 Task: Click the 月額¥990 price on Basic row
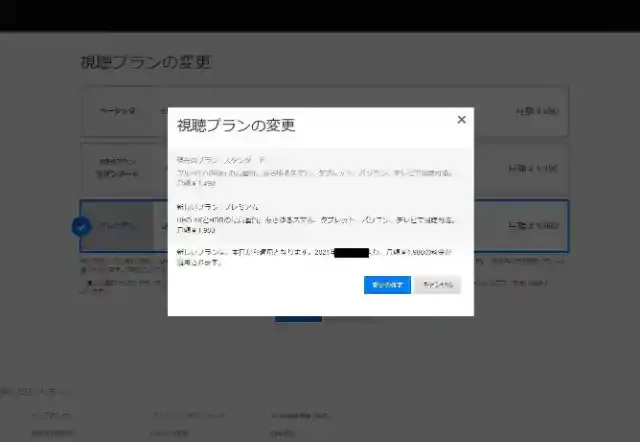(537, 111)
